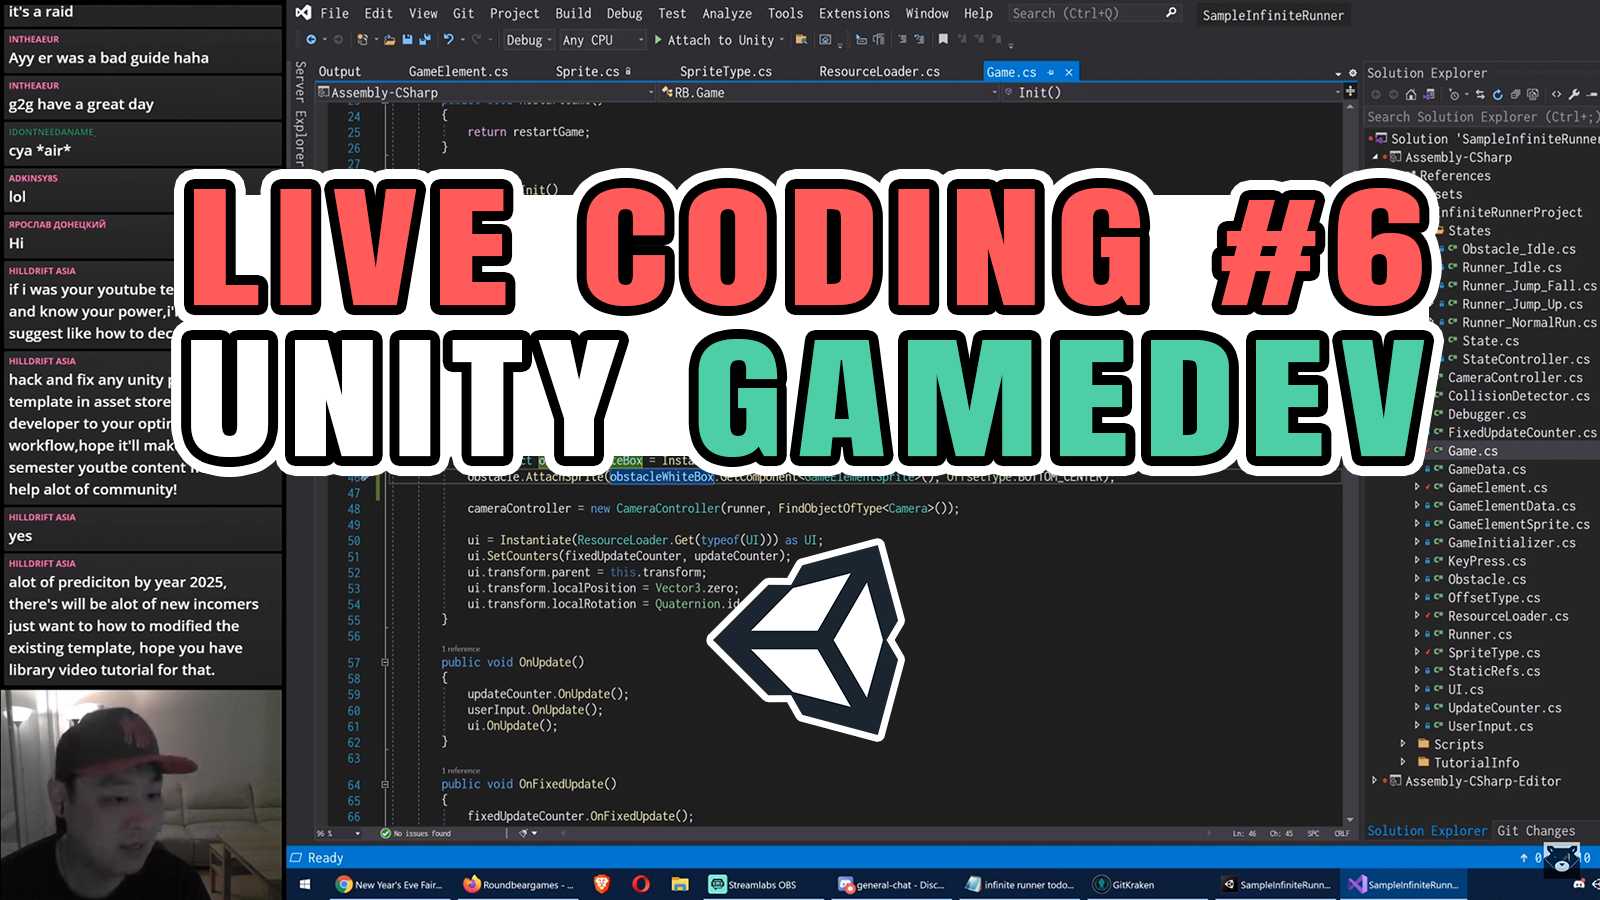The width and height of the screenshot is (1600, 900).
Task: Click the Attach to Unity button
Action: point(720,40)
